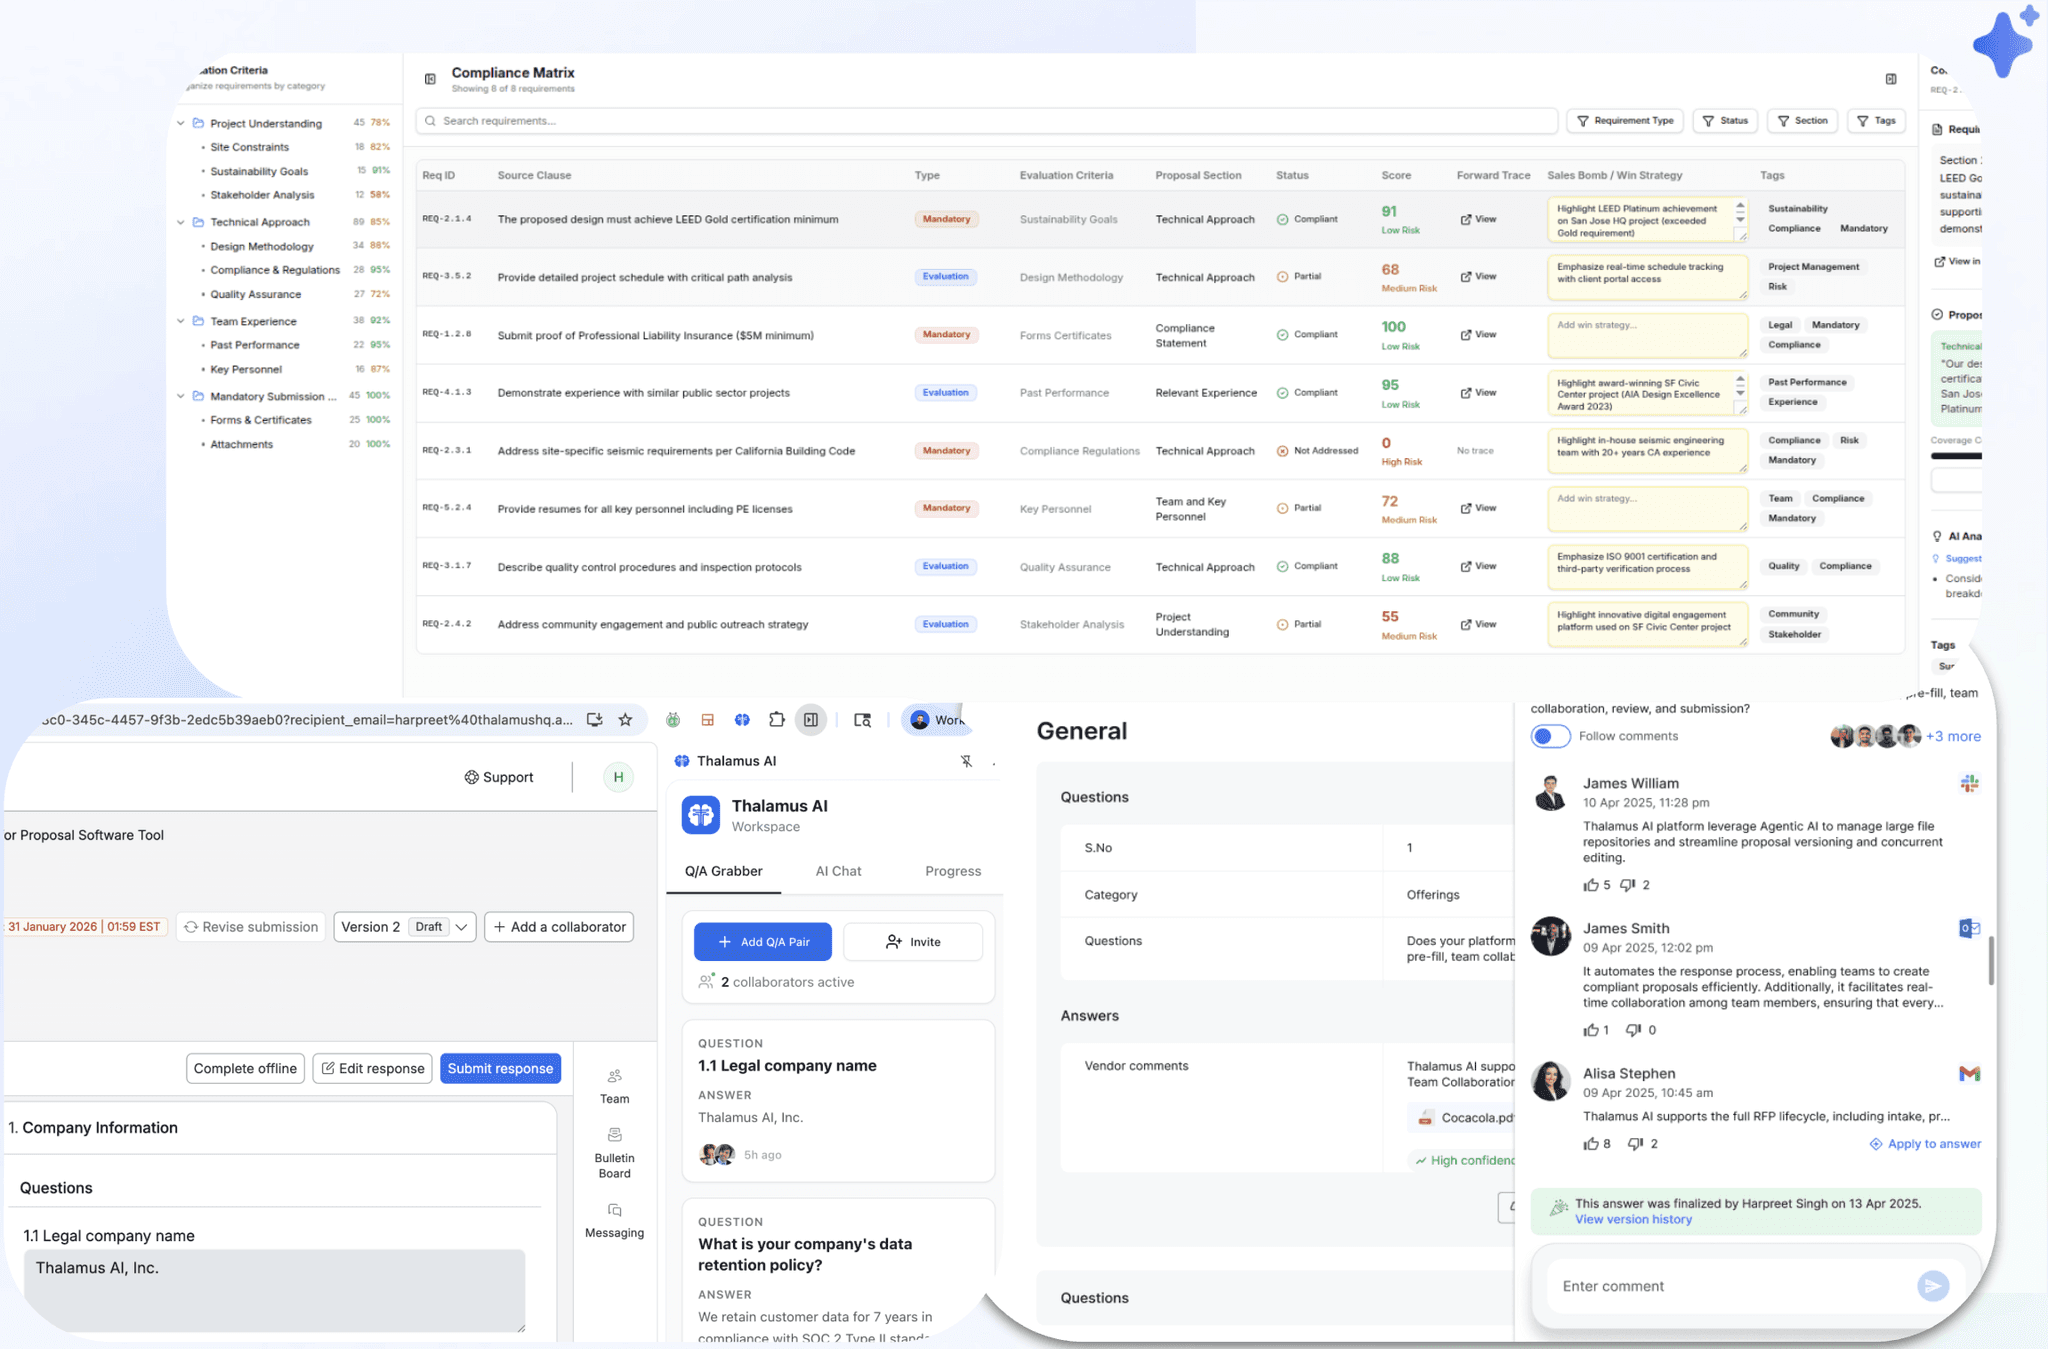Open the Requirement Type filter
2048x1349 pixels.
(1624, 121)
